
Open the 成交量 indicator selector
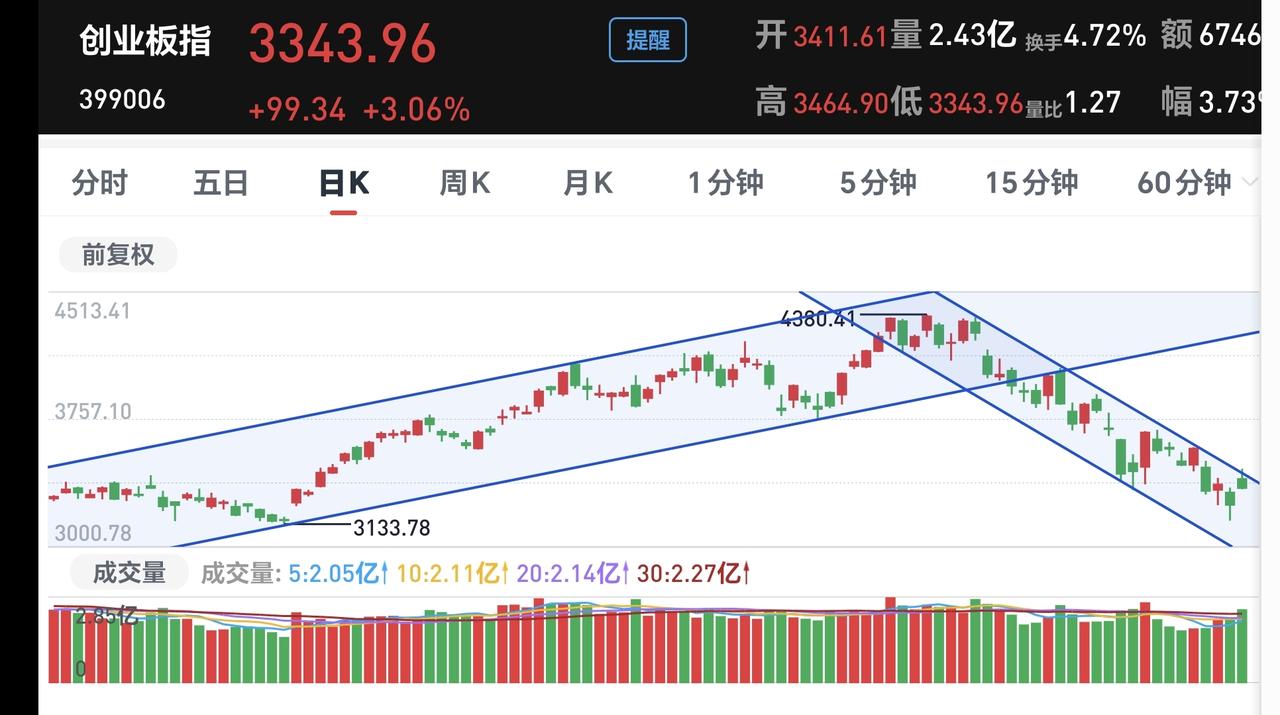pos(129,573)
